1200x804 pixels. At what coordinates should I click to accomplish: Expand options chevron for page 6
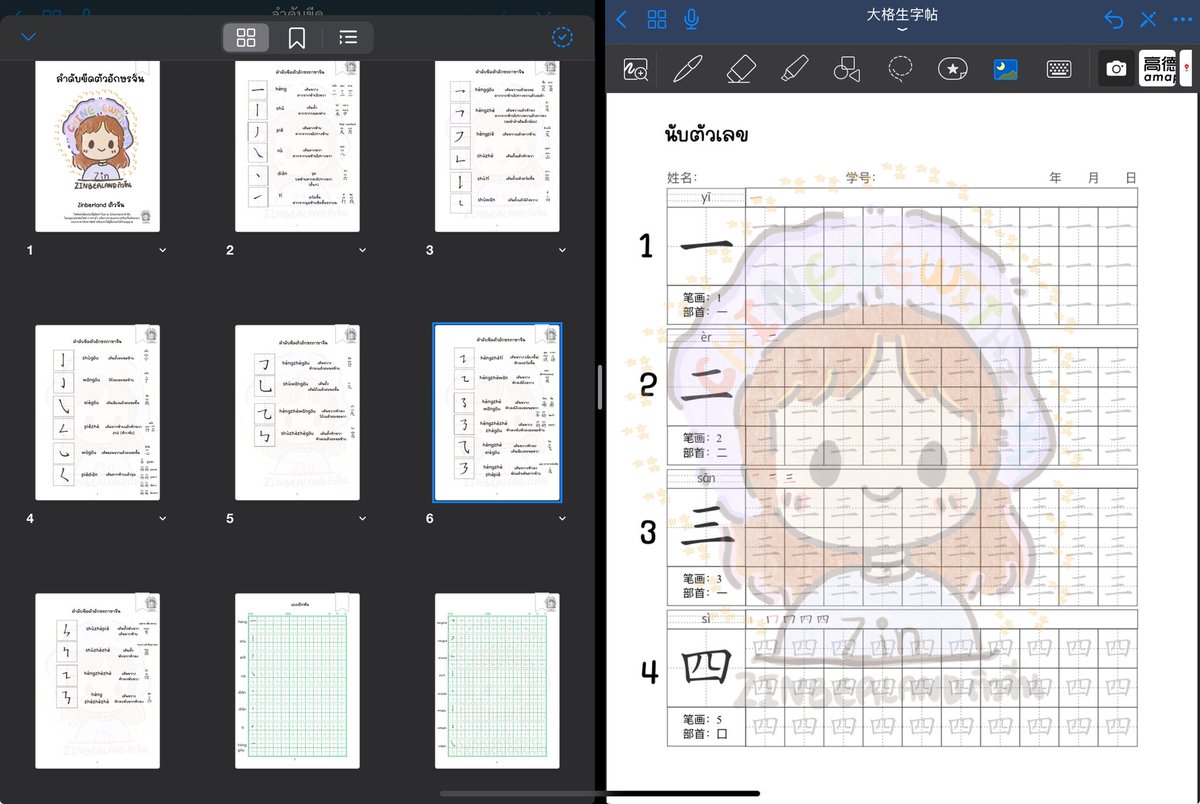pos(562,519)
